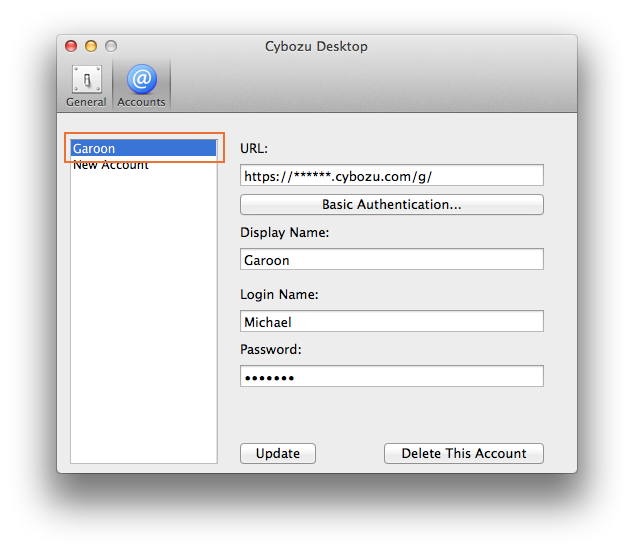Viewport: 634px width, 552px height.
Task: Click Delete This Account button
Action: click(x=464, y=453)
